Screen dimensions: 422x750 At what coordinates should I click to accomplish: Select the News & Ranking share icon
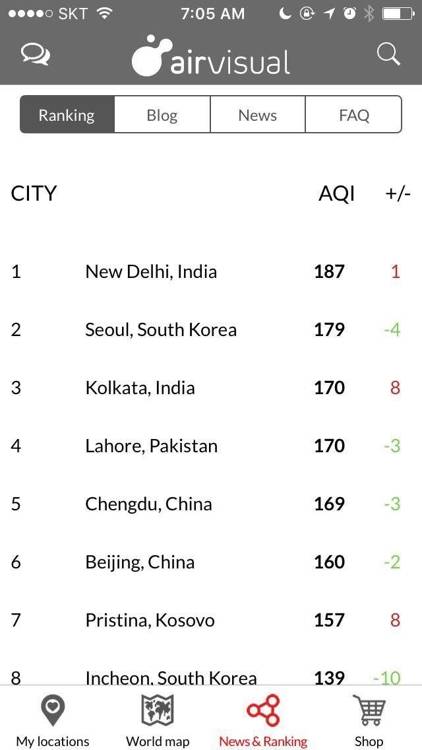263,710
